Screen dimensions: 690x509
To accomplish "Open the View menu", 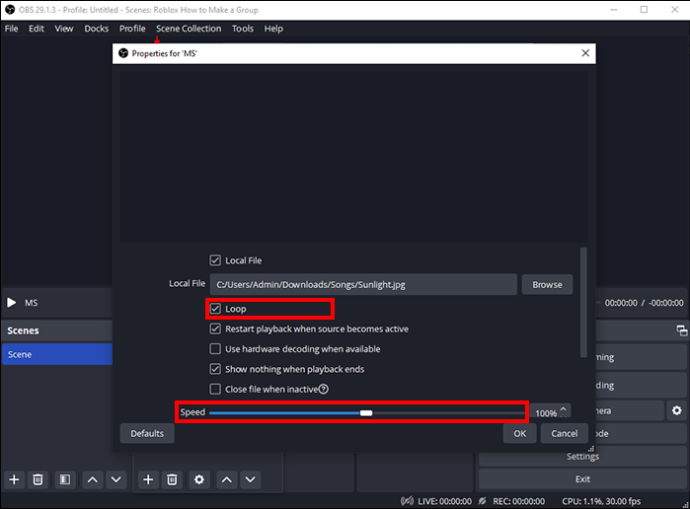I will tap(64, 29).
